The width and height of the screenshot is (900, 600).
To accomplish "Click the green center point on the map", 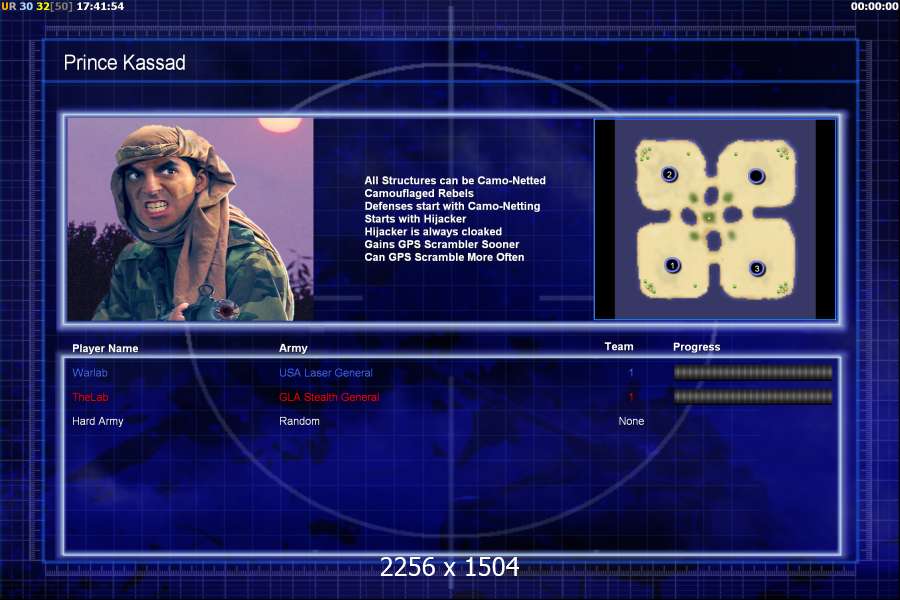I will pyautogui.click(x=709, y=217).
